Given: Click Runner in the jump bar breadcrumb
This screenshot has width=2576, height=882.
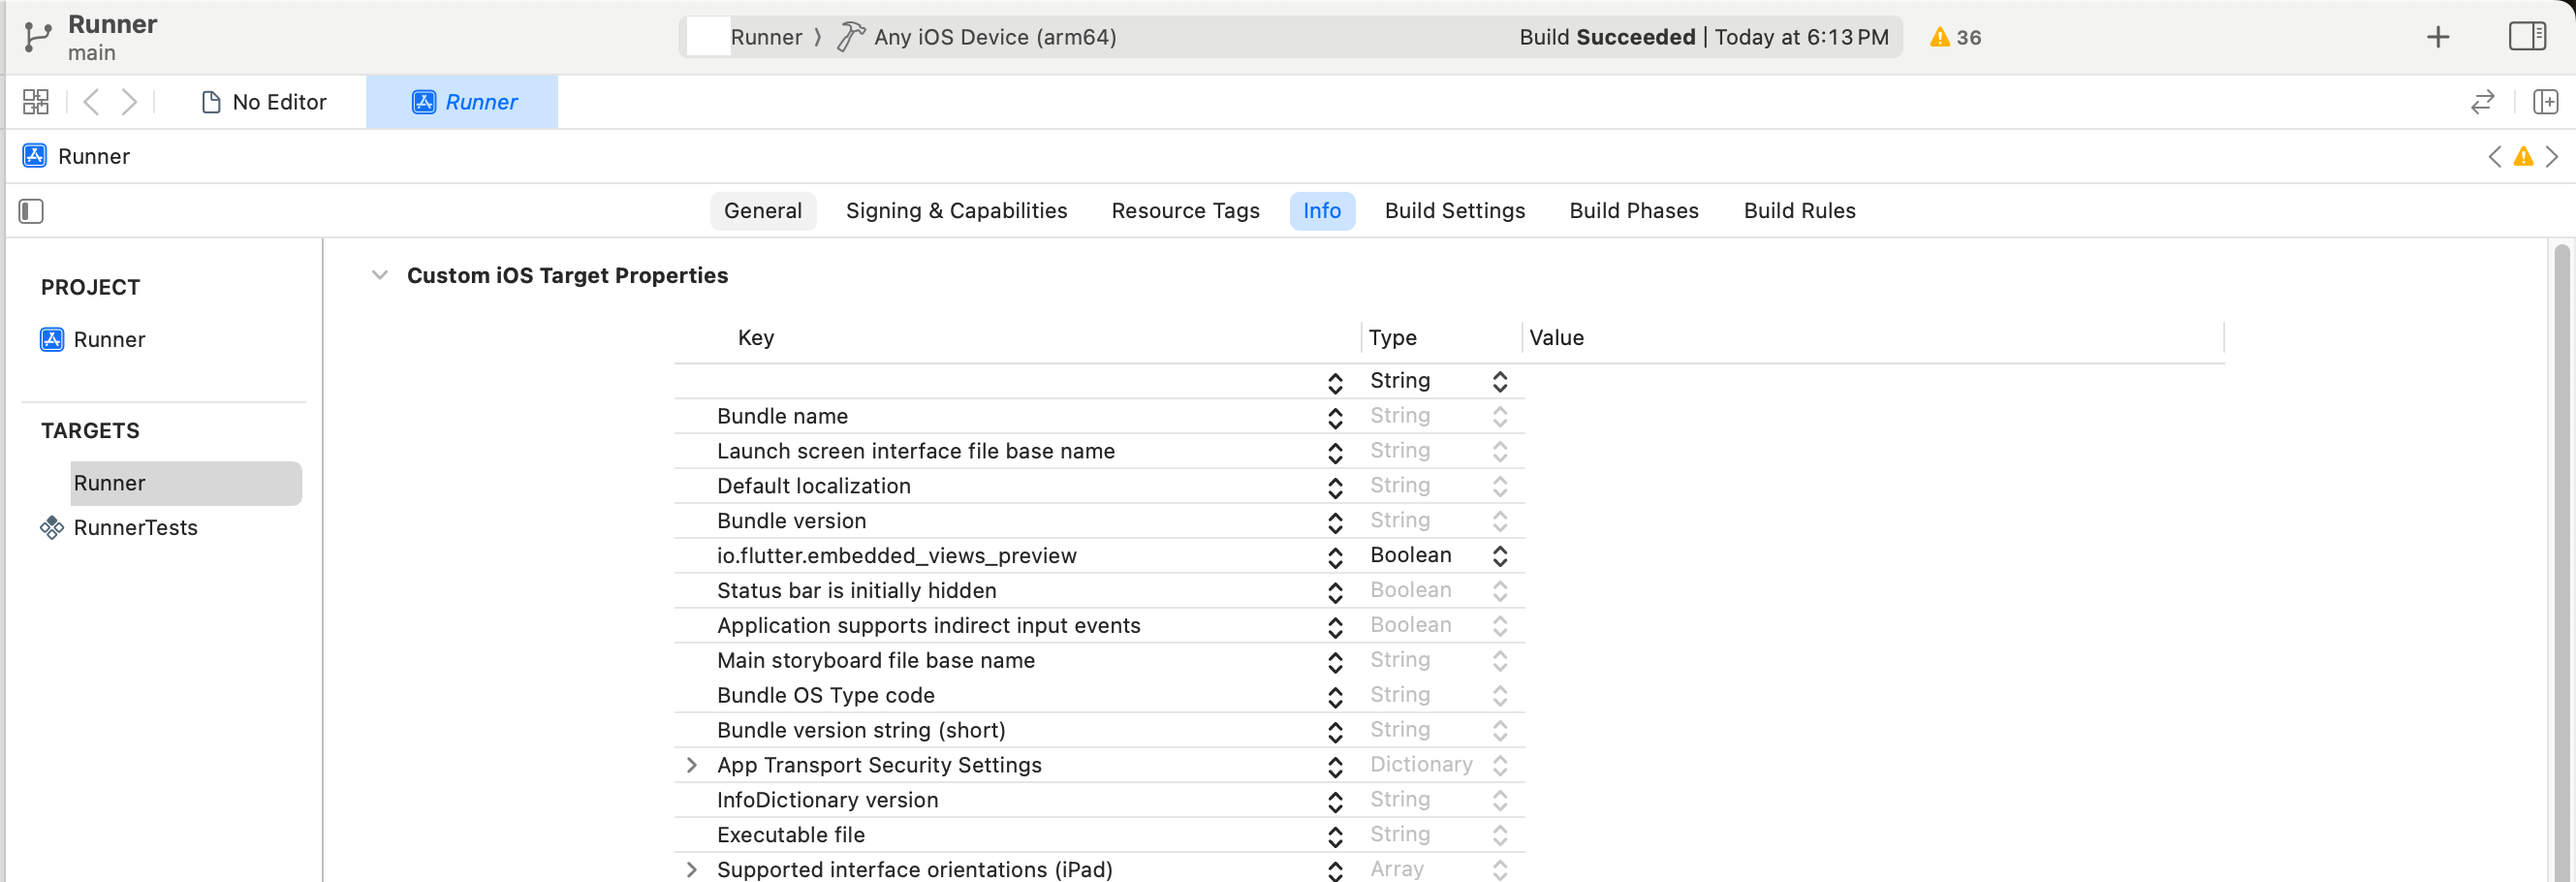Looking at the screenshot, I should coord(93,156).
